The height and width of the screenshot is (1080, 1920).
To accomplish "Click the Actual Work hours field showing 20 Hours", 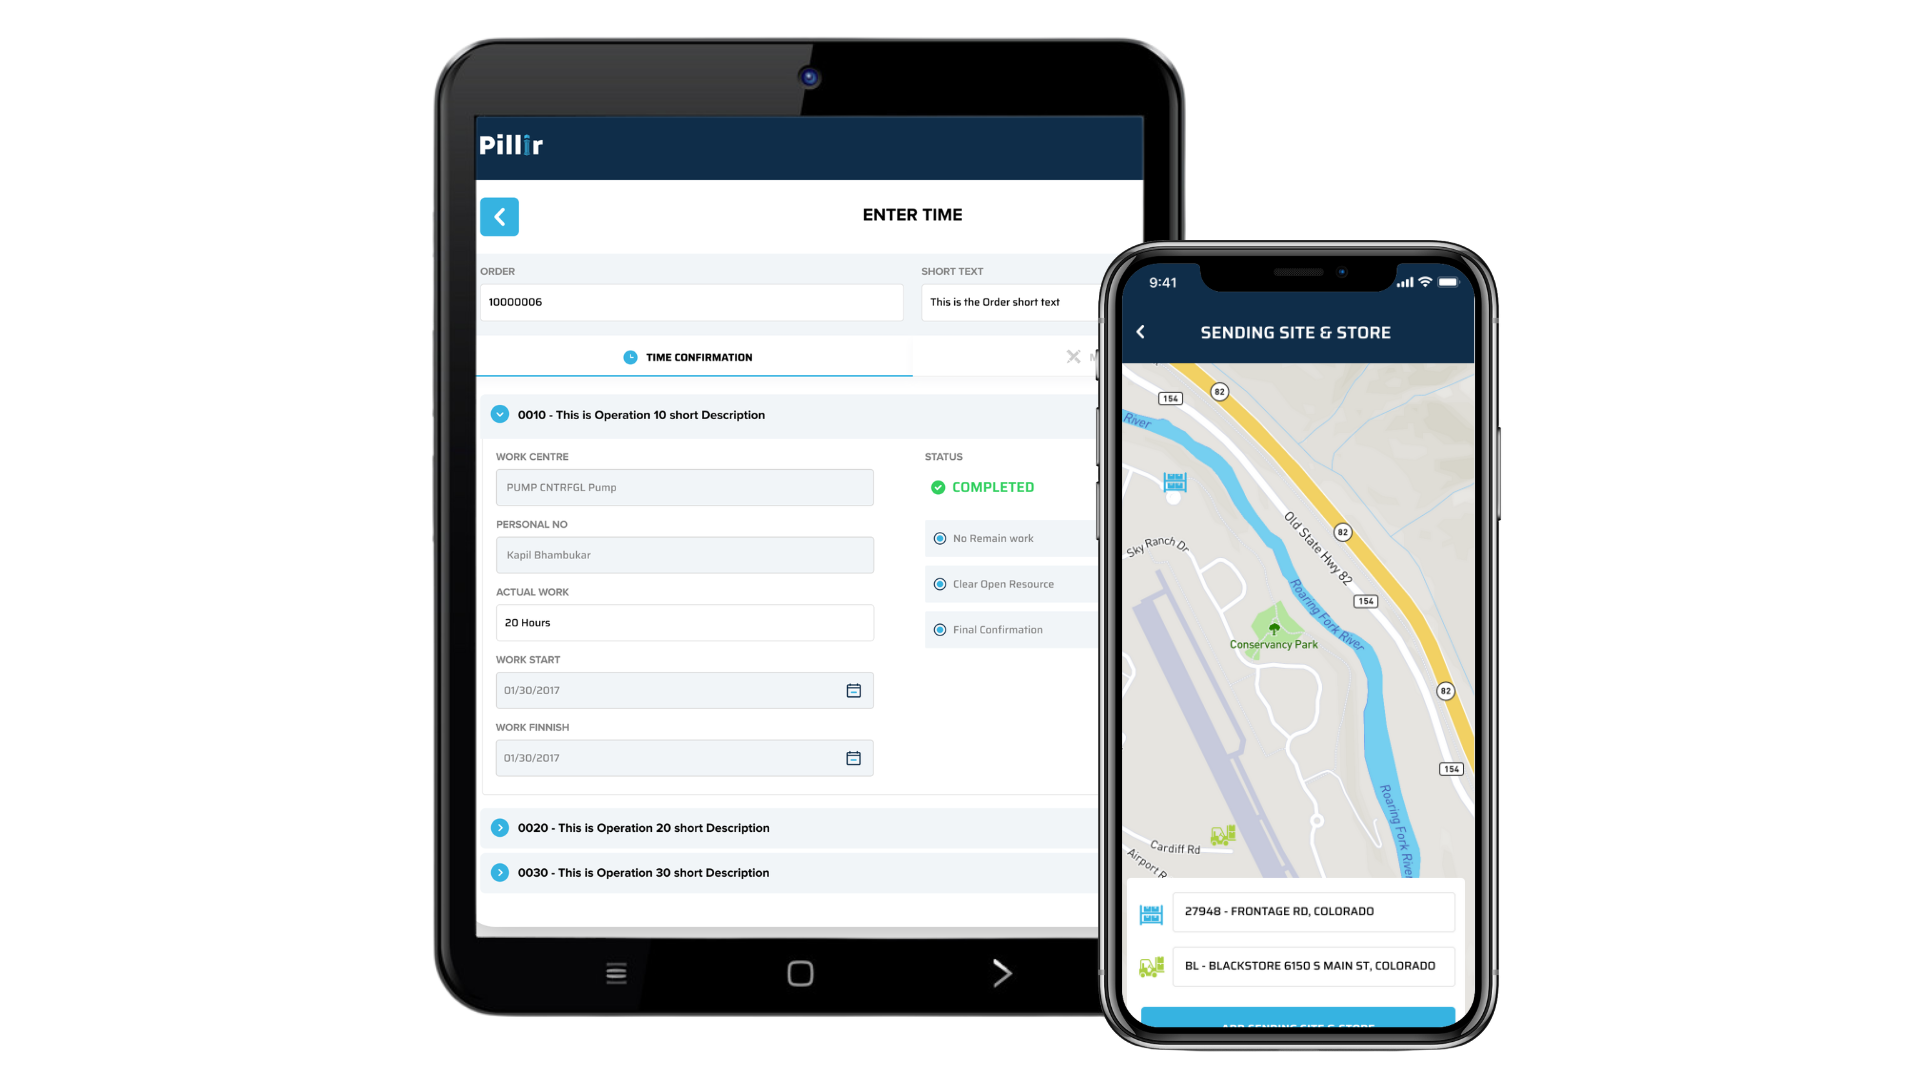I will click(684, 621).
